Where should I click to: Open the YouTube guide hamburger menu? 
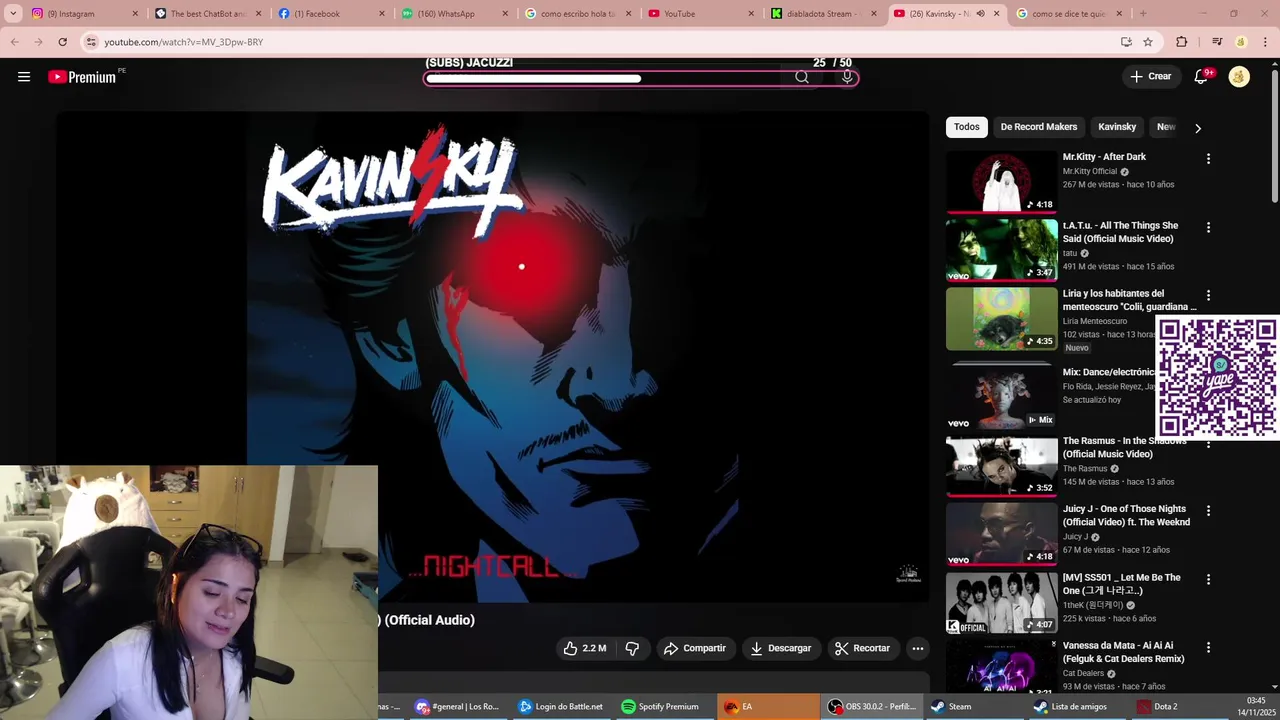tap(24, 77)
